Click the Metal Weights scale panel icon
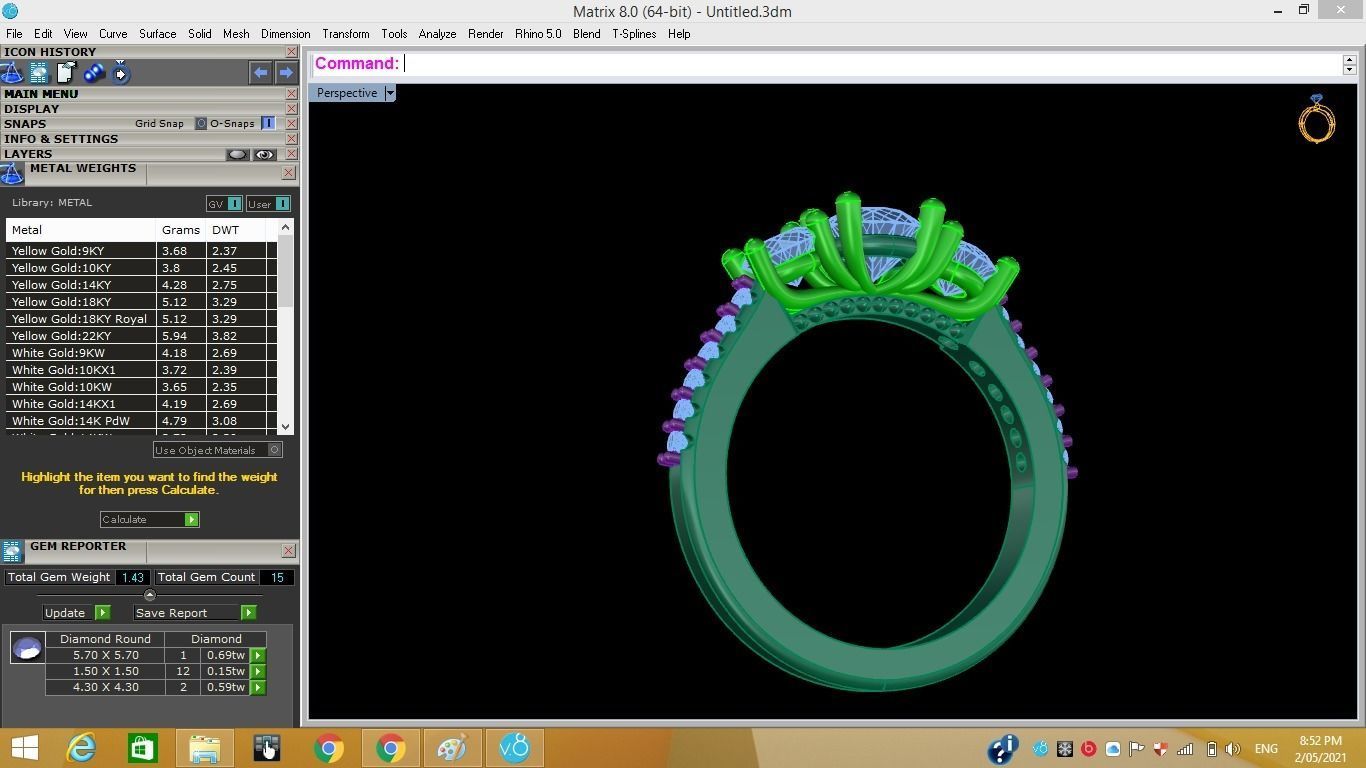 coord(12,174)
